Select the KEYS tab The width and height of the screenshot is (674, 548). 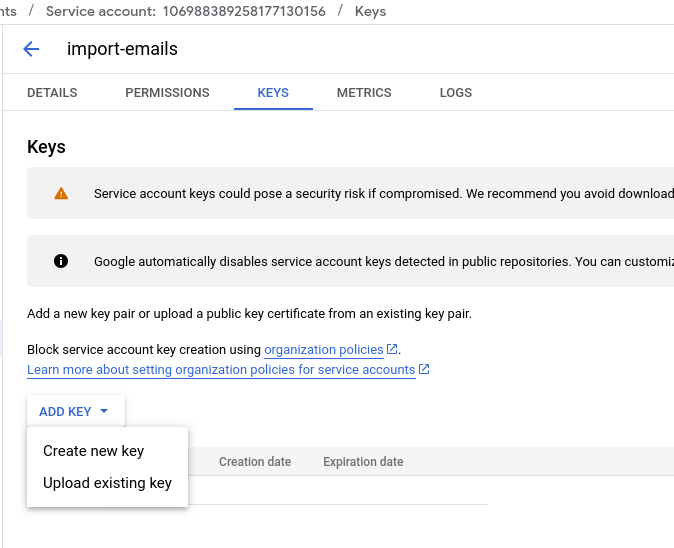click(x=273, y=93)
